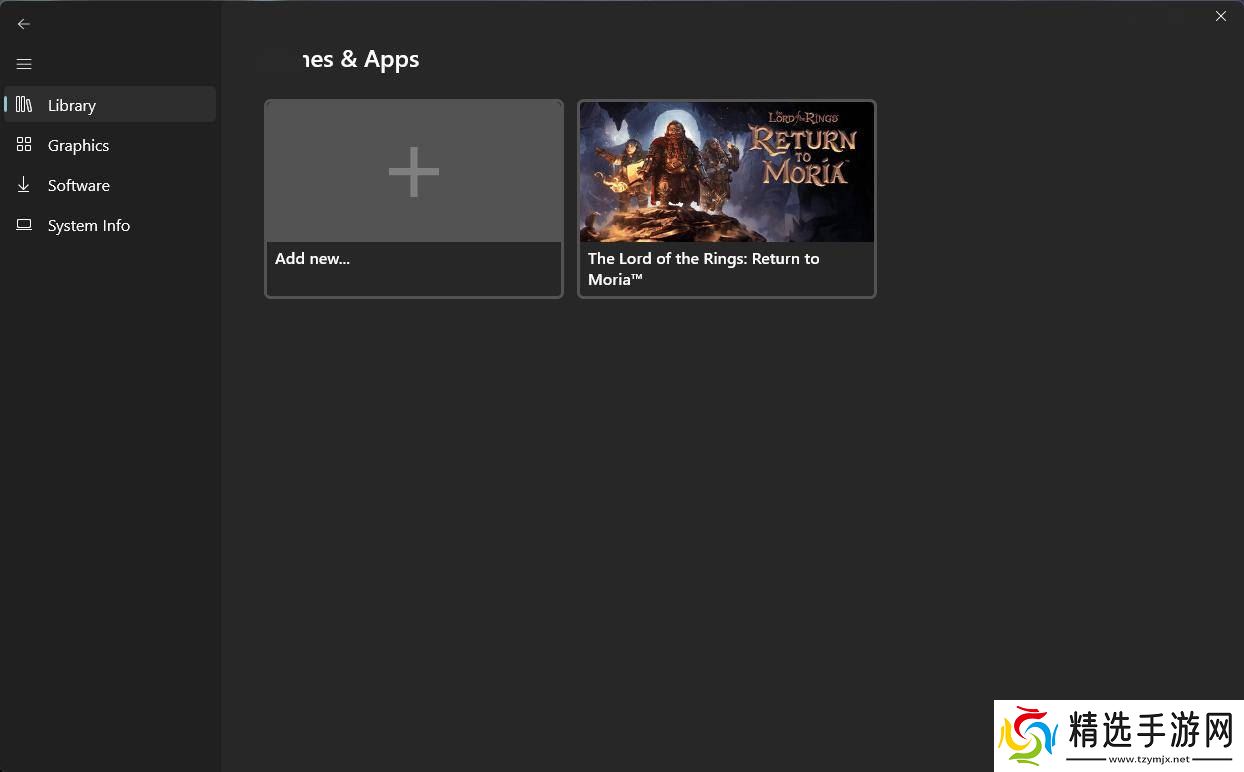Go to the Software page label
This screenshot has width=1244, height=772.
(78, 185)
